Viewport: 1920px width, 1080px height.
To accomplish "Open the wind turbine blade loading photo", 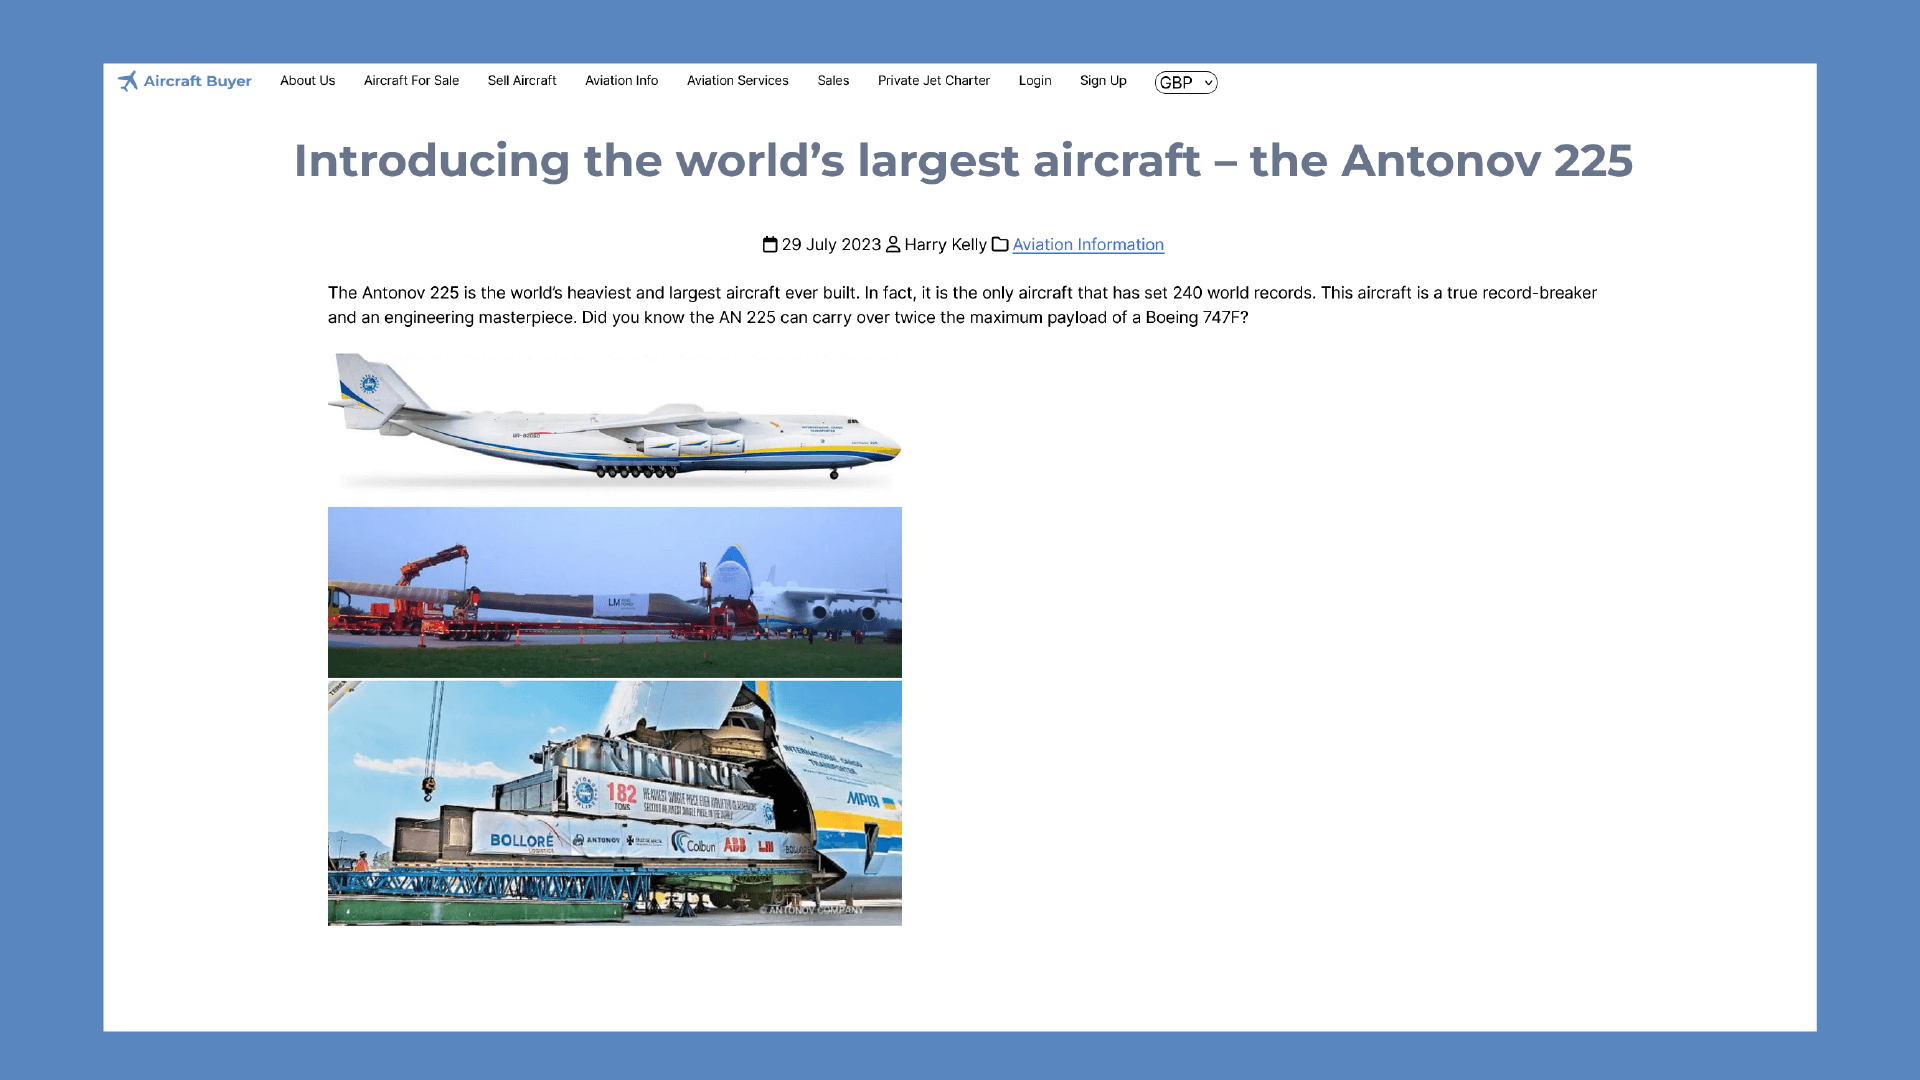I will (615, 592).
